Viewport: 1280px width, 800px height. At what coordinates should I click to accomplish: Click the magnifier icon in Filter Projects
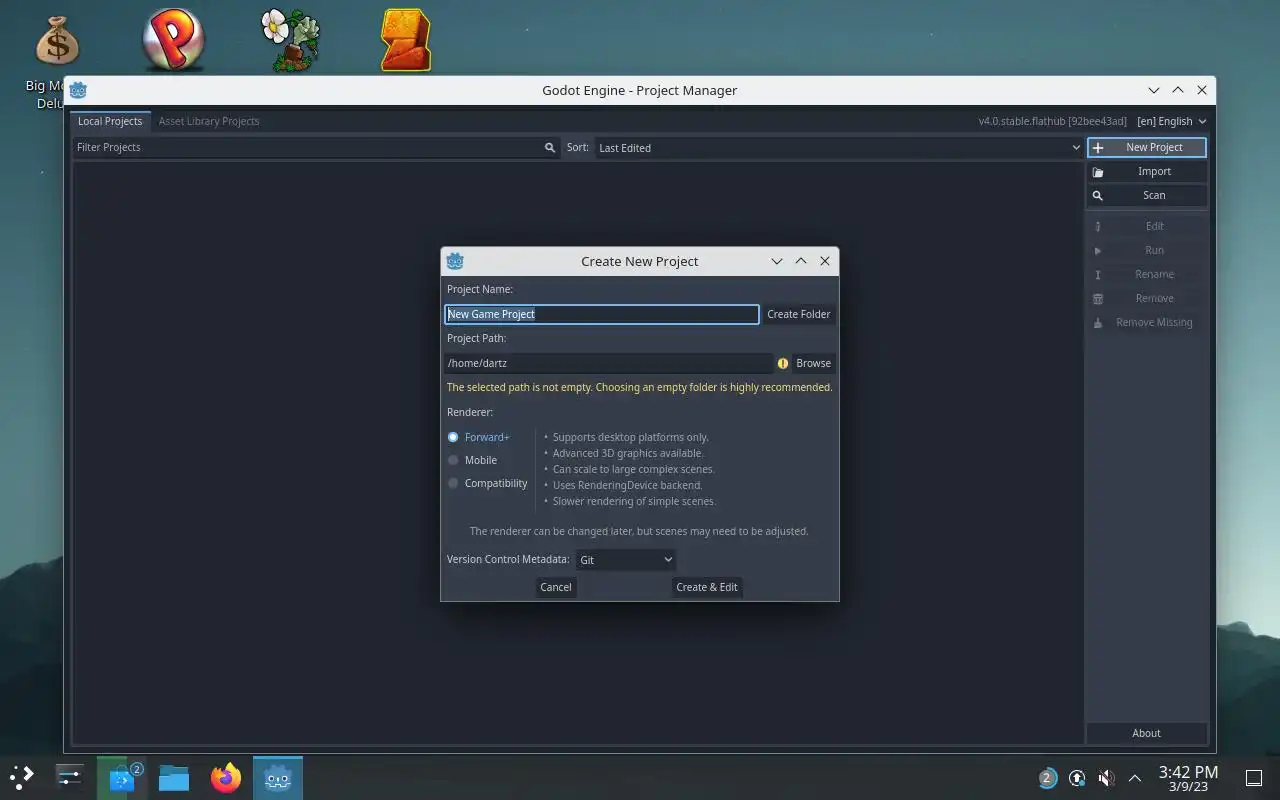[550, 147]
